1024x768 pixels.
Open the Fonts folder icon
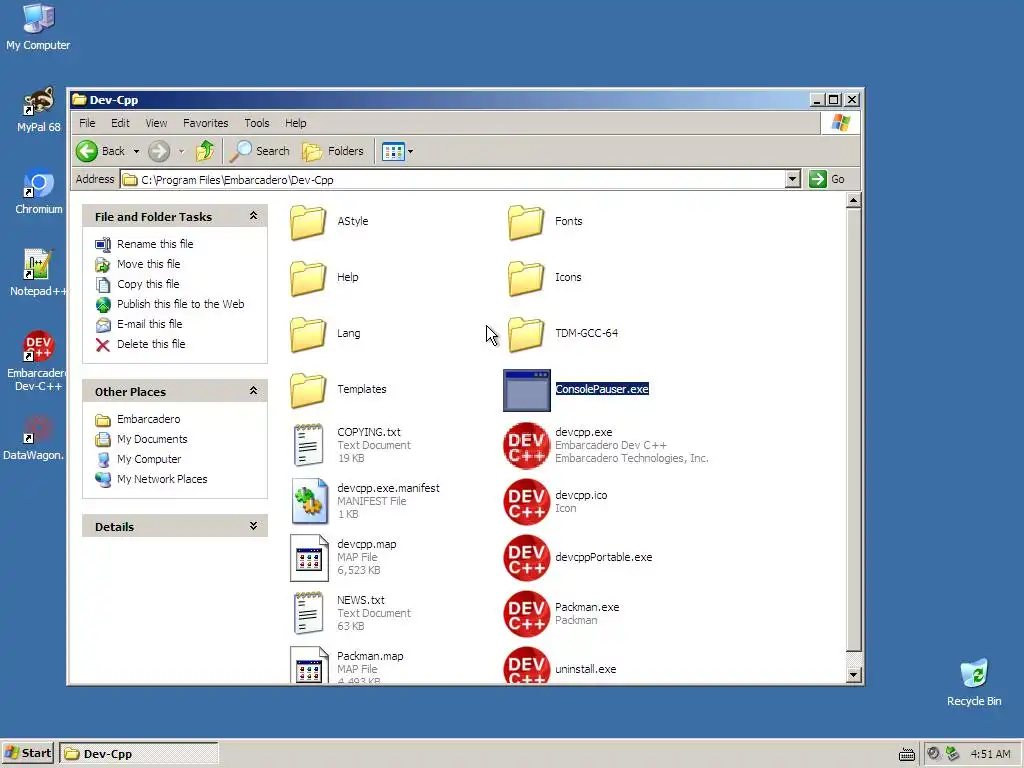coord(526,221)
